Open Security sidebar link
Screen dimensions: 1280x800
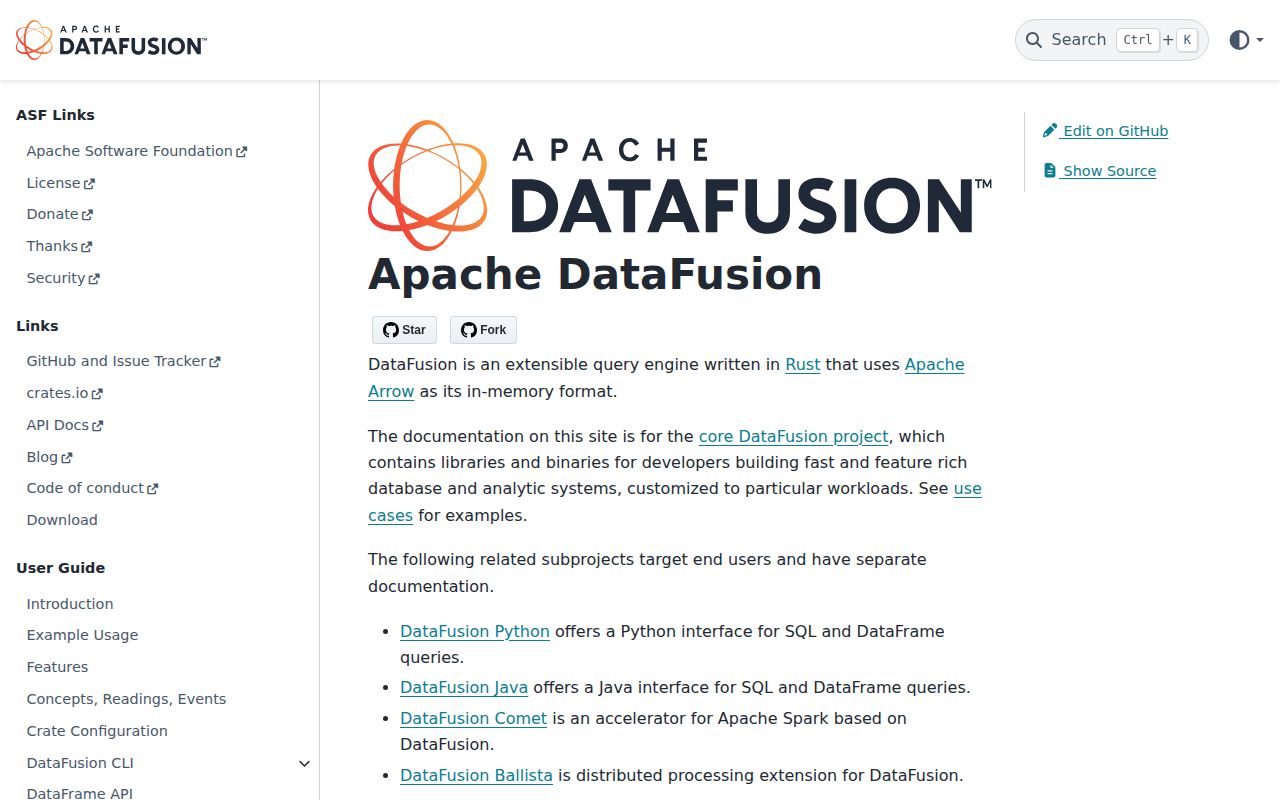[55, 278]
